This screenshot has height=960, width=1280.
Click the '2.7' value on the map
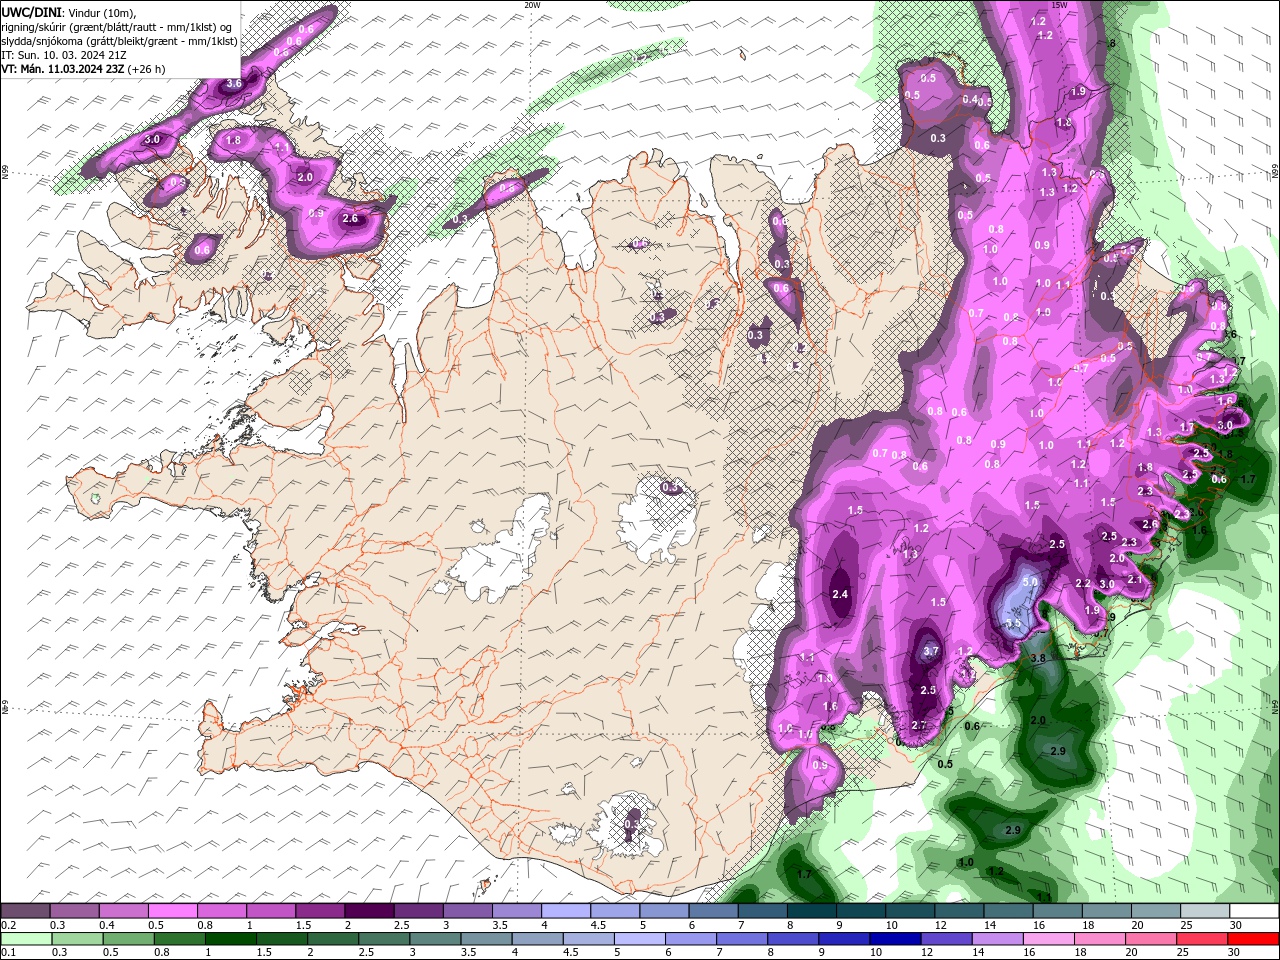(x=919, y=725)
